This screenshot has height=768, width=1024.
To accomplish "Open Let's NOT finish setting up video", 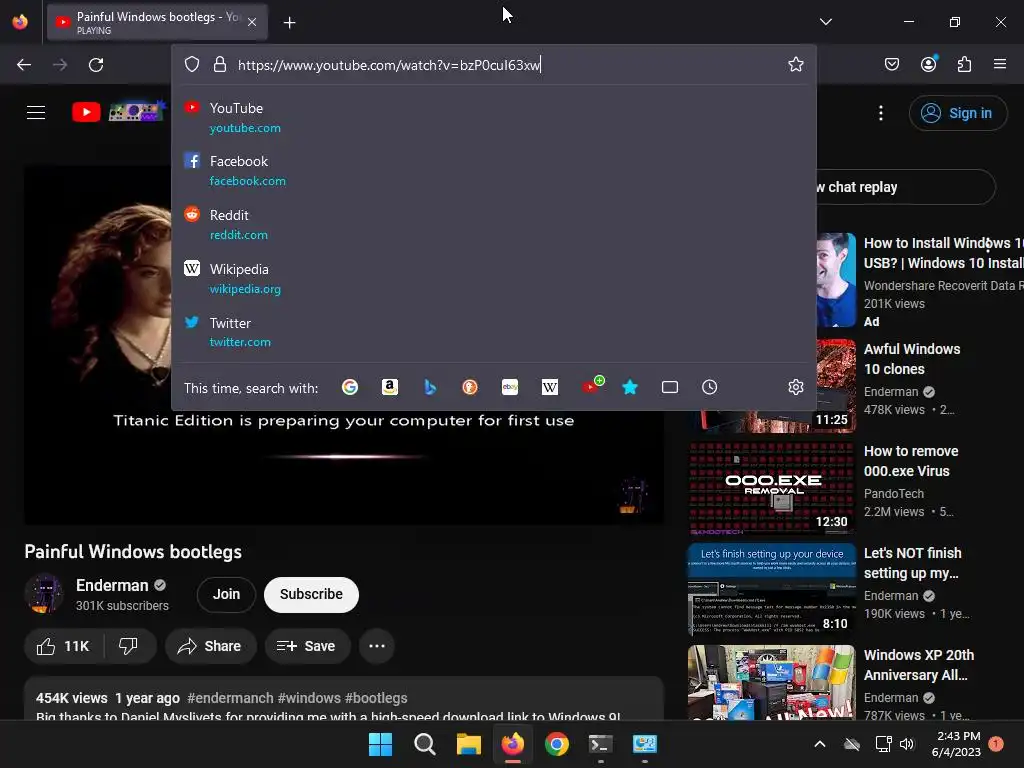I will 912,563.
